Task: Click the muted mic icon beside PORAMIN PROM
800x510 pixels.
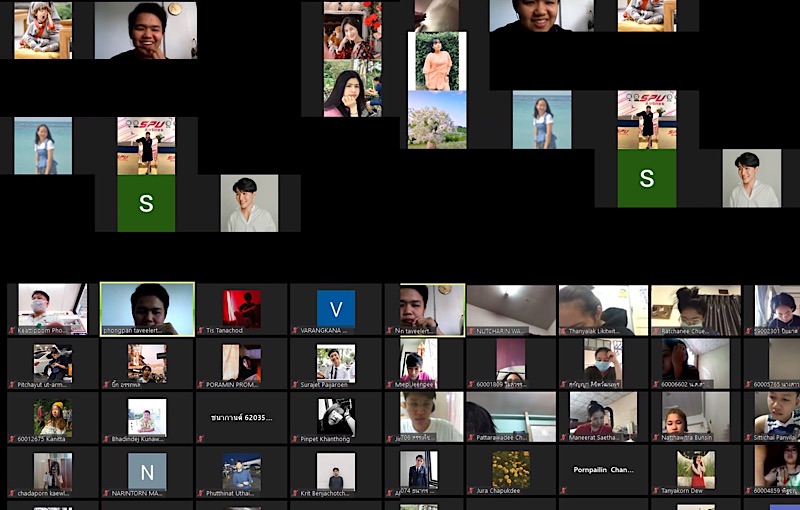Action: point(201,385)
